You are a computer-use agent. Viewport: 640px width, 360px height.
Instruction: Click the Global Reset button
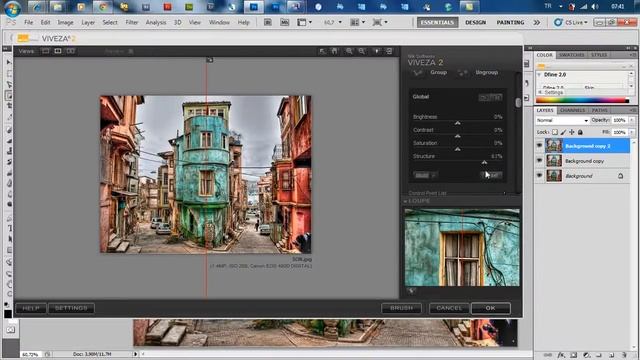491,175
